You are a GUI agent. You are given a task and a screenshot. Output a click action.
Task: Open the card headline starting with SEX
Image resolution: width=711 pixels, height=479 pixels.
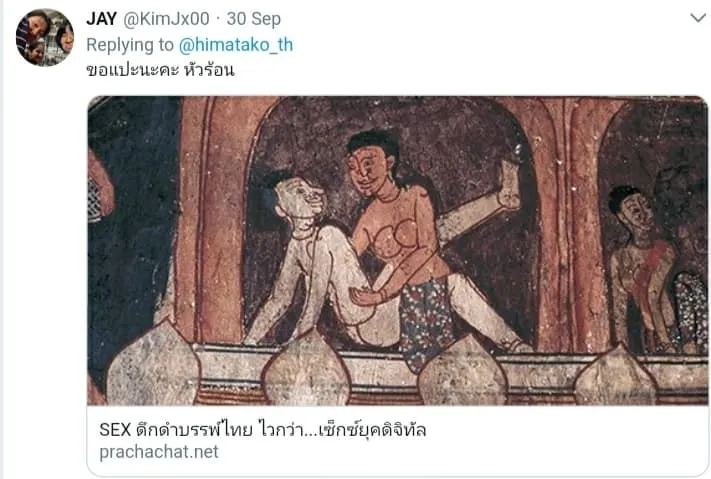click(x=263, y=429)
